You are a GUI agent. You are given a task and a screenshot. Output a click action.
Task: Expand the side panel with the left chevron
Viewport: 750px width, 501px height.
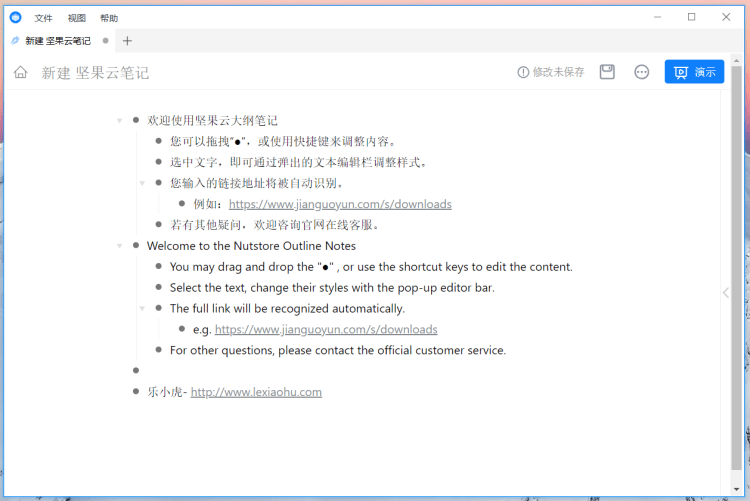(x=726, y=293)
